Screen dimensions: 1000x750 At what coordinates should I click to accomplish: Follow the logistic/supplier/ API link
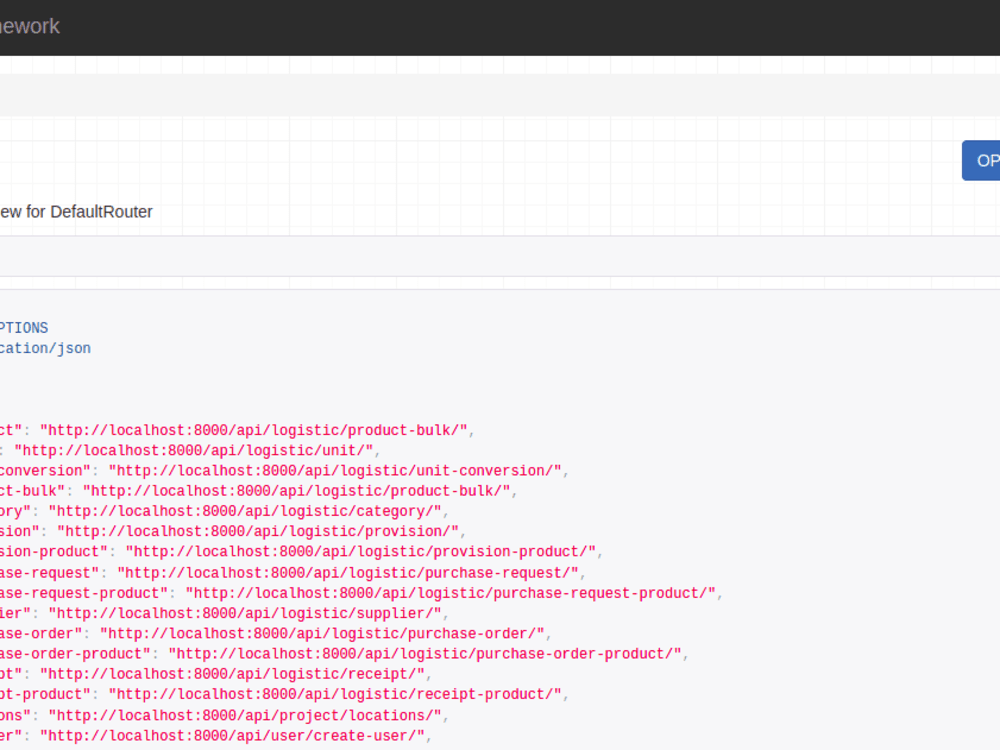(x=245, y=614)
